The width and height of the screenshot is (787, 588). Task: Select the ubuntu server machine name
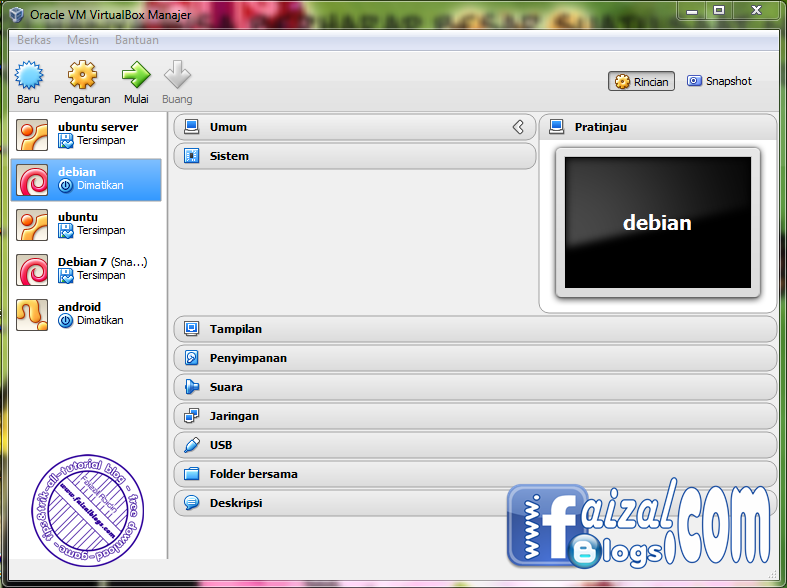(98, 127)
